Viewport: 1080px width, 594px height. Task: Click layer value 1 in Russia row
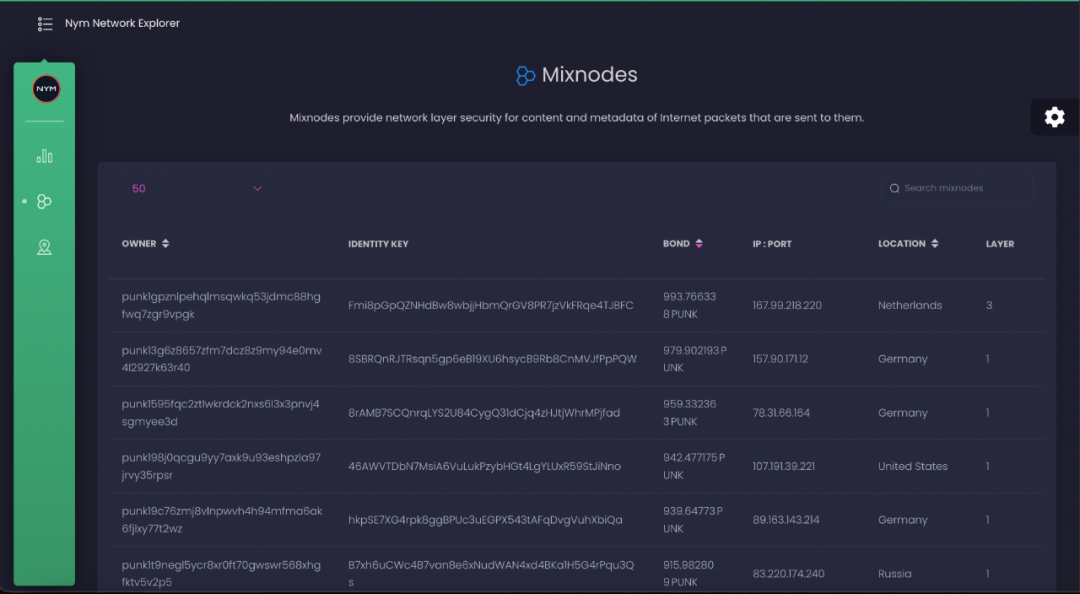tap(988, 573)
